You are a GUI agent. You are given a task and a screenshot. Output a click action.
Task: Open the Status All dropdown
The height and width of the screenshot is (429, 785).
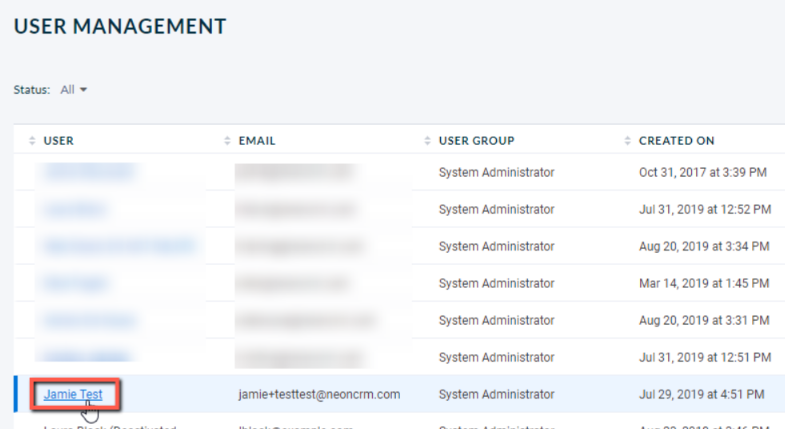[x=74, y=90]
